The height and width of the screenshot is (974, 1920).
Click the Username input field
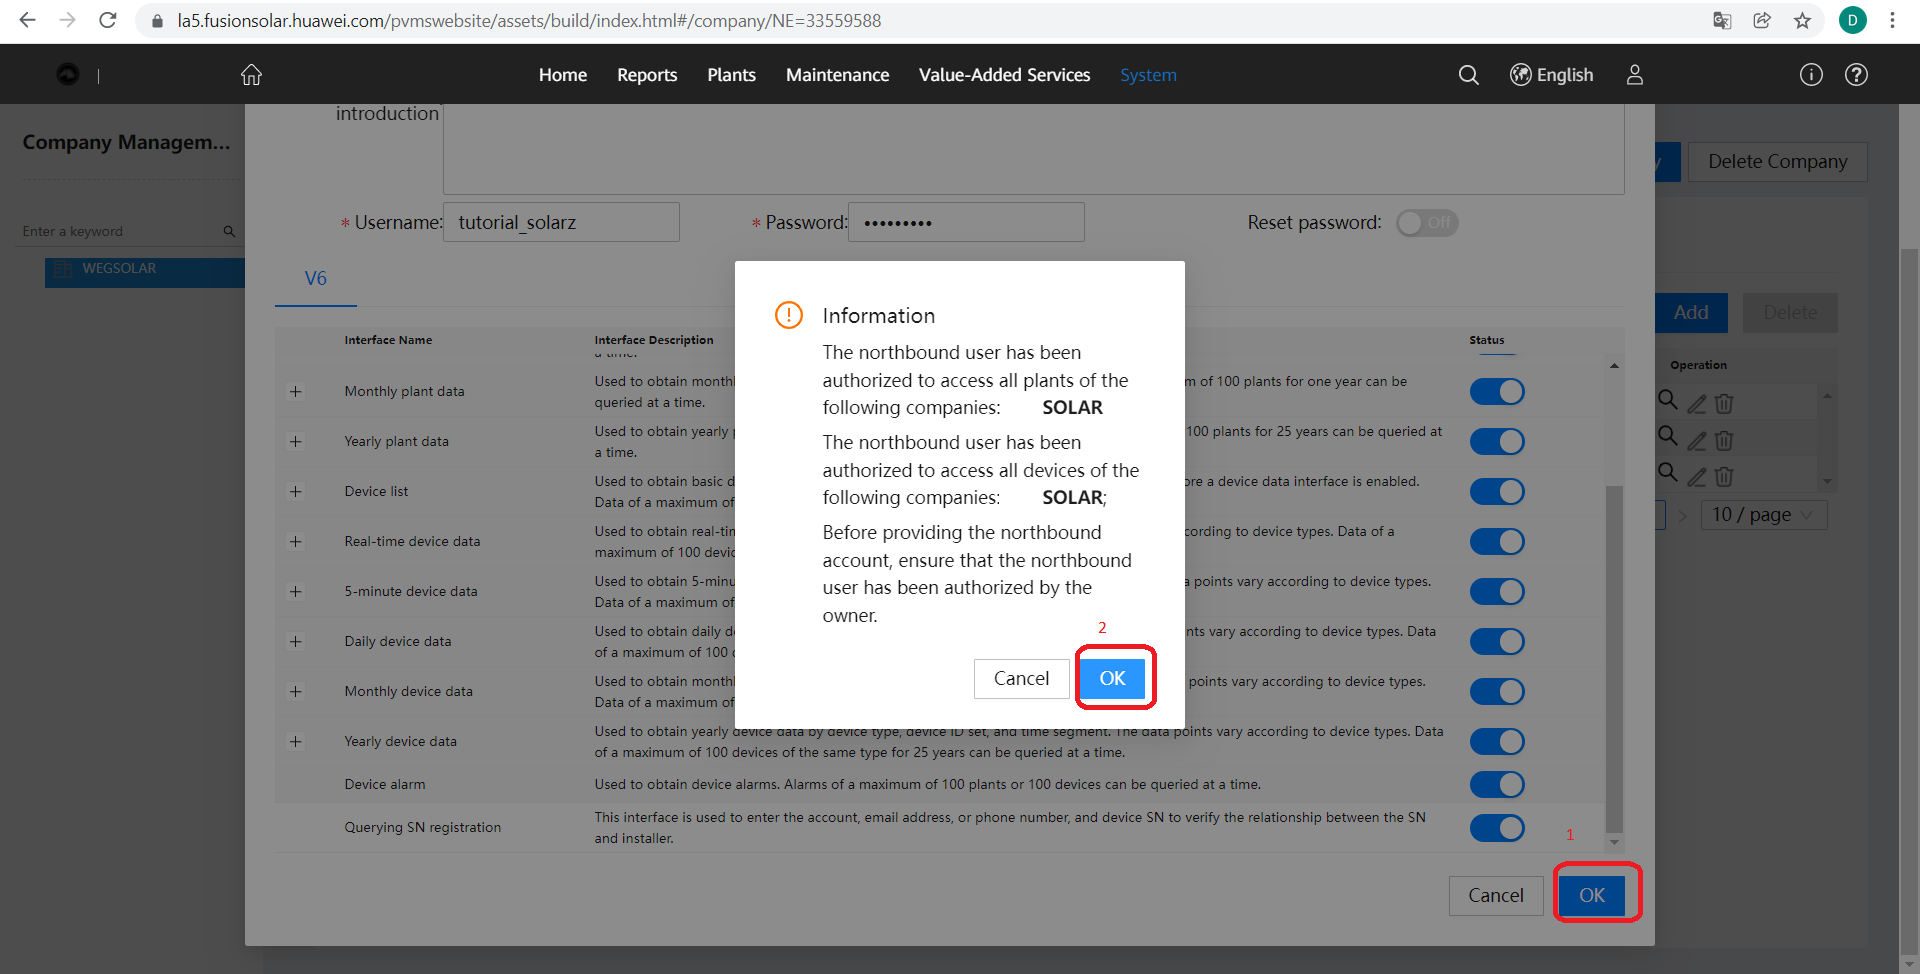561,222
